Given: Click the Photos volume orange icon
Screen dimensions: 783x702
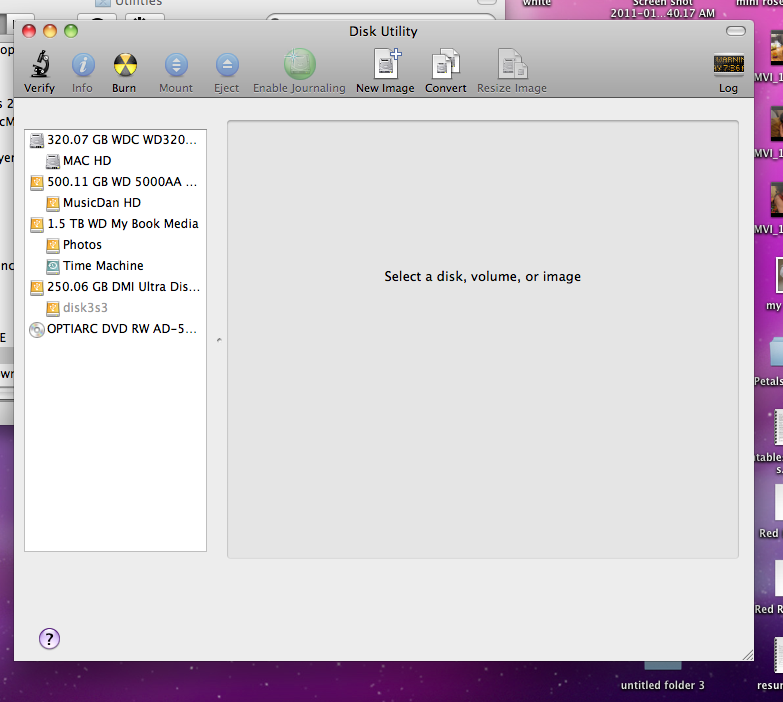Looking at the screenshot, I should [53, 245].
